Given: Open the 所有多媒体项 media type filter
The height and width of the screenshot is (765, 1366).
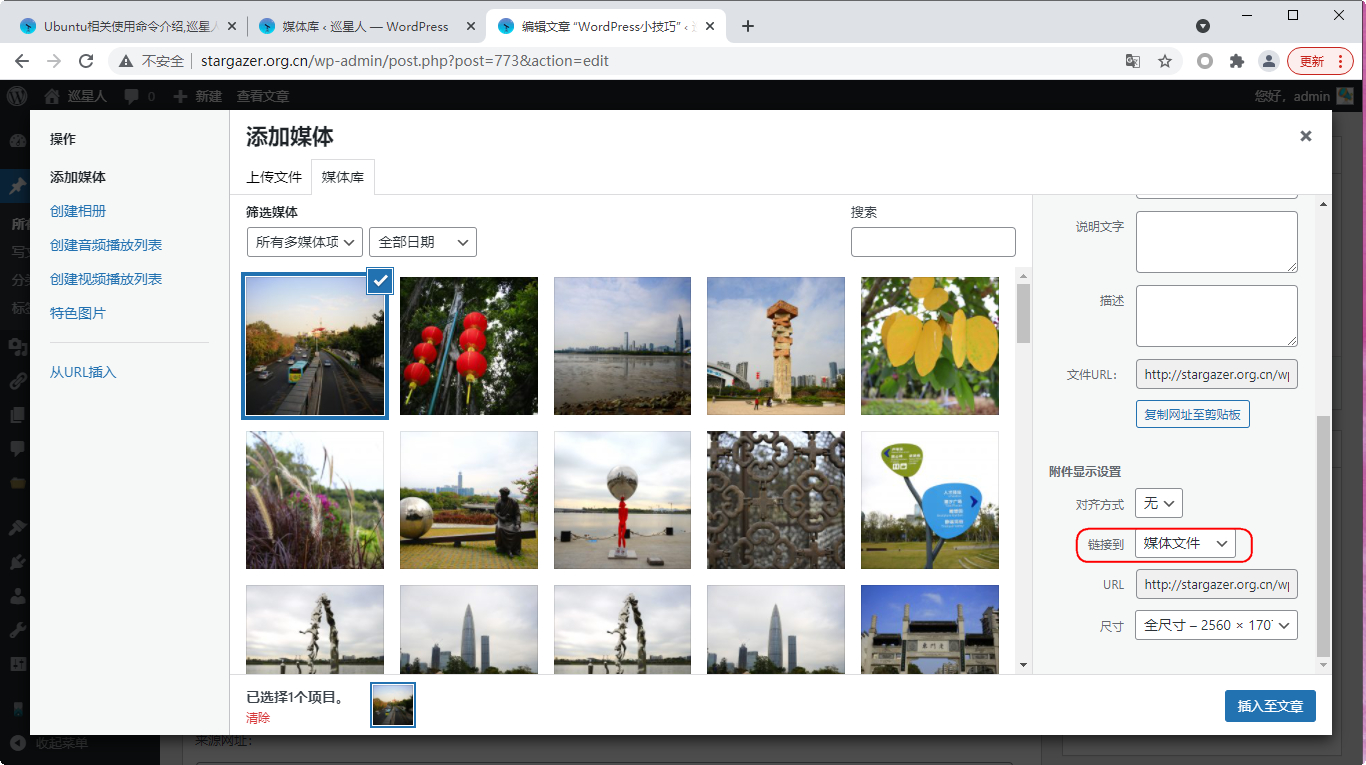Looking at the screenshot, I should tap(305, 242).
